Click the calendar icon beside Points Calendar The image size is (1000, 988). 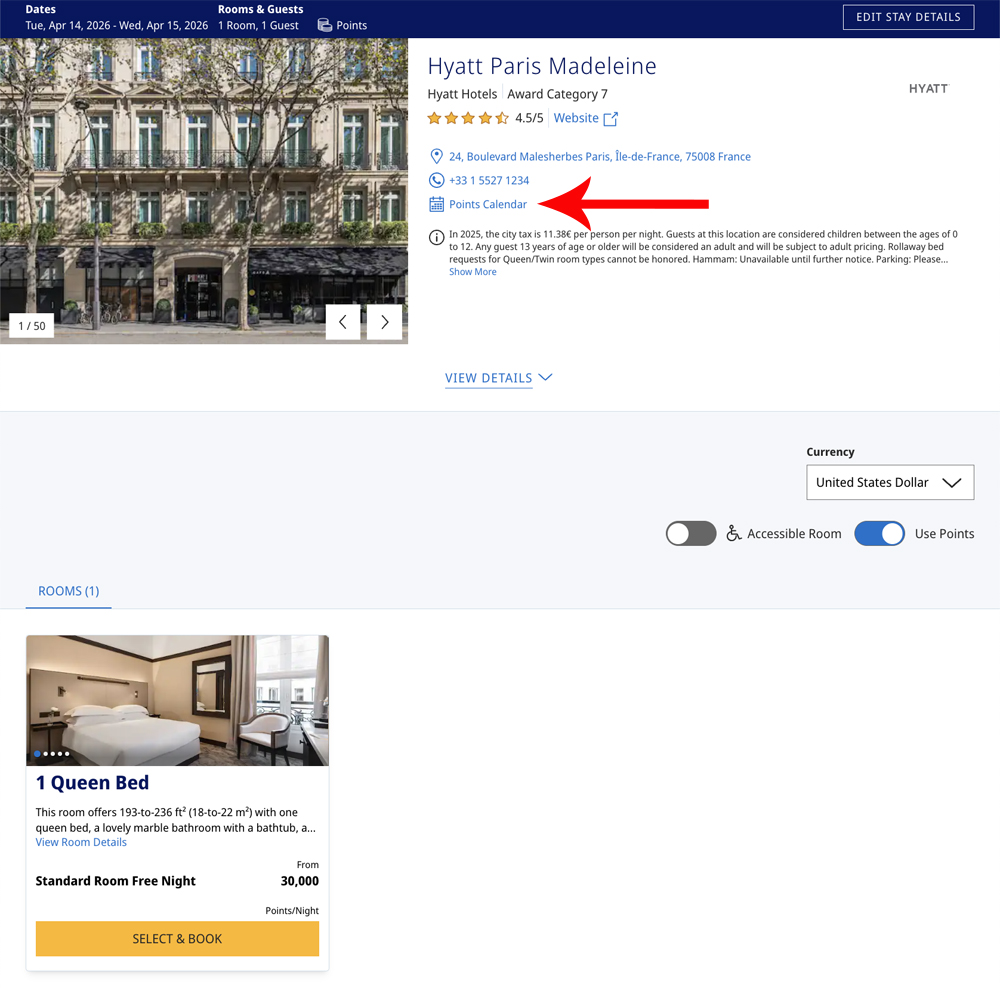click(x=436, y=204)
